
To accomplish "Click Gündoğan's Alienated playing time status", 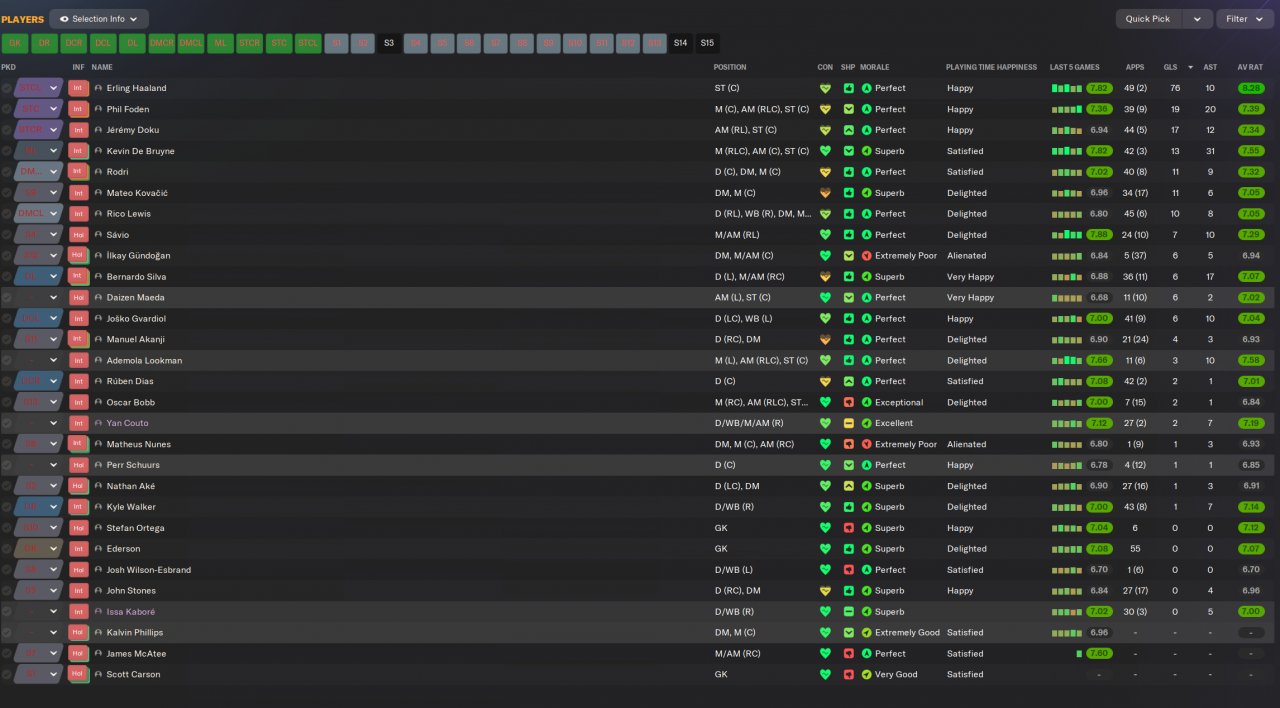I will (966, 256).
